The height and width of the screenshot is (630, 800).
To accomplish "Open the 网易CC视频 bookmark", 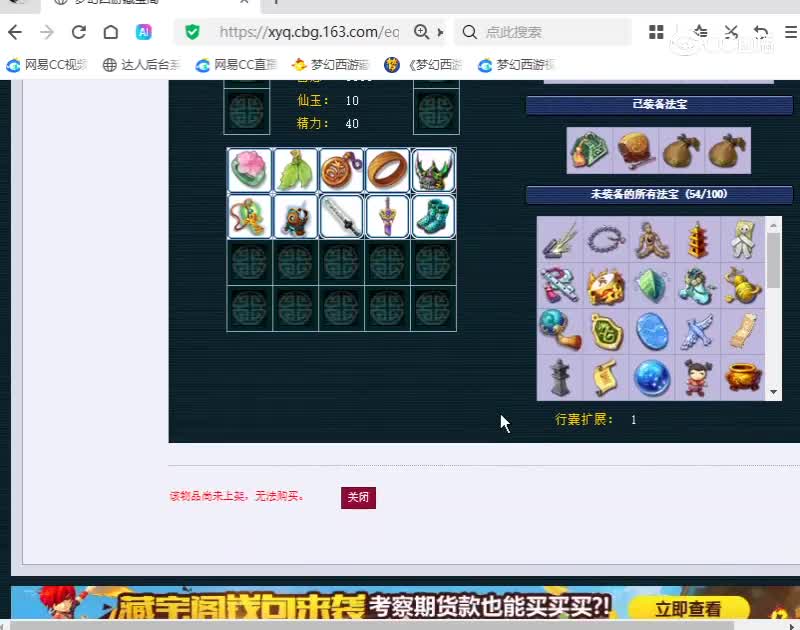I will [47, 65].
